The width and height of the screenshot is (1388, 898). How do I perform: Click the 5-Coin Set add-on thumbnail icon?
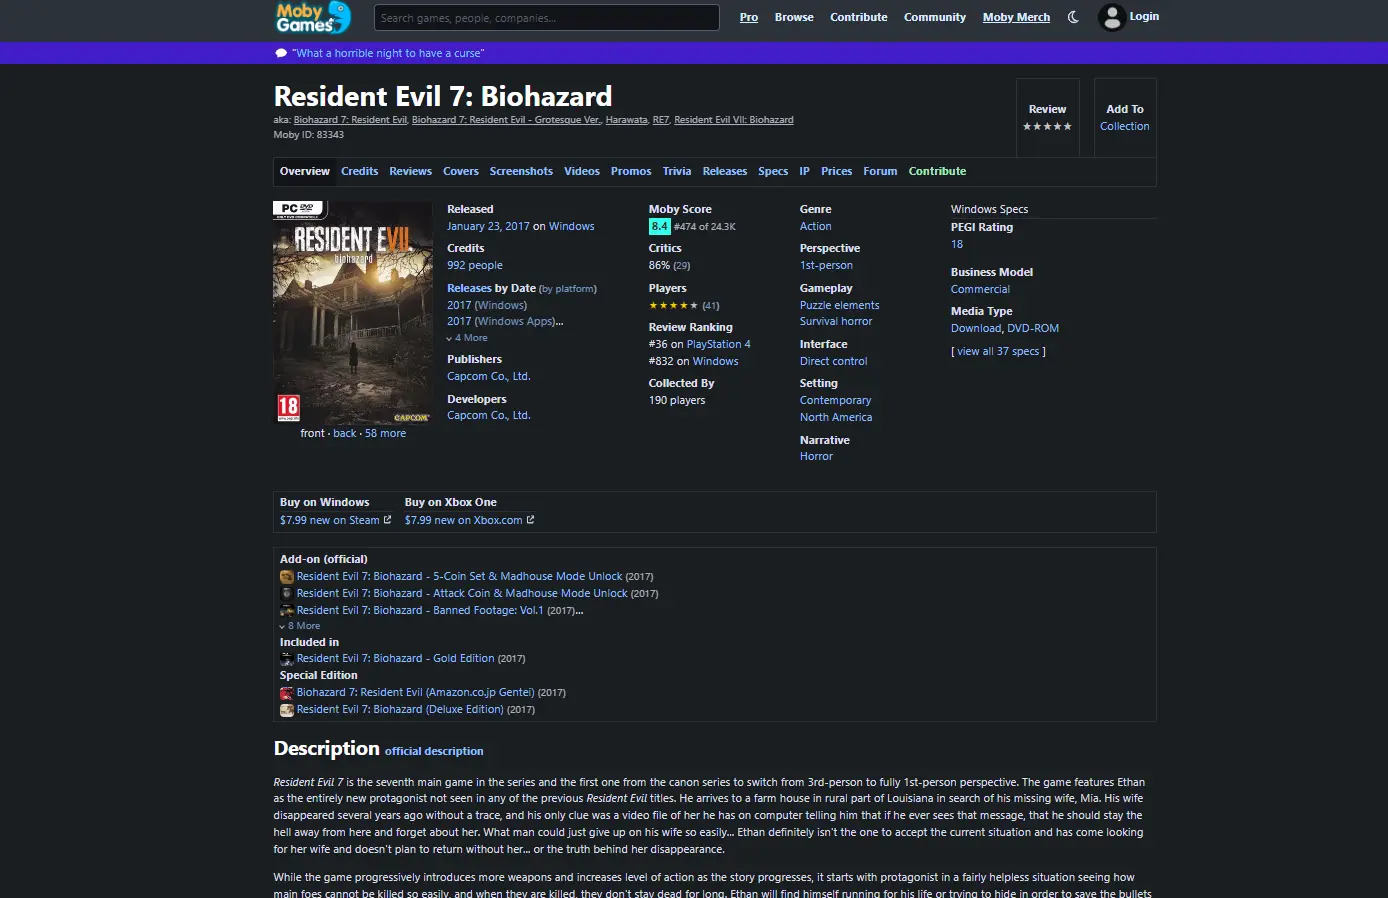[287, 577]
